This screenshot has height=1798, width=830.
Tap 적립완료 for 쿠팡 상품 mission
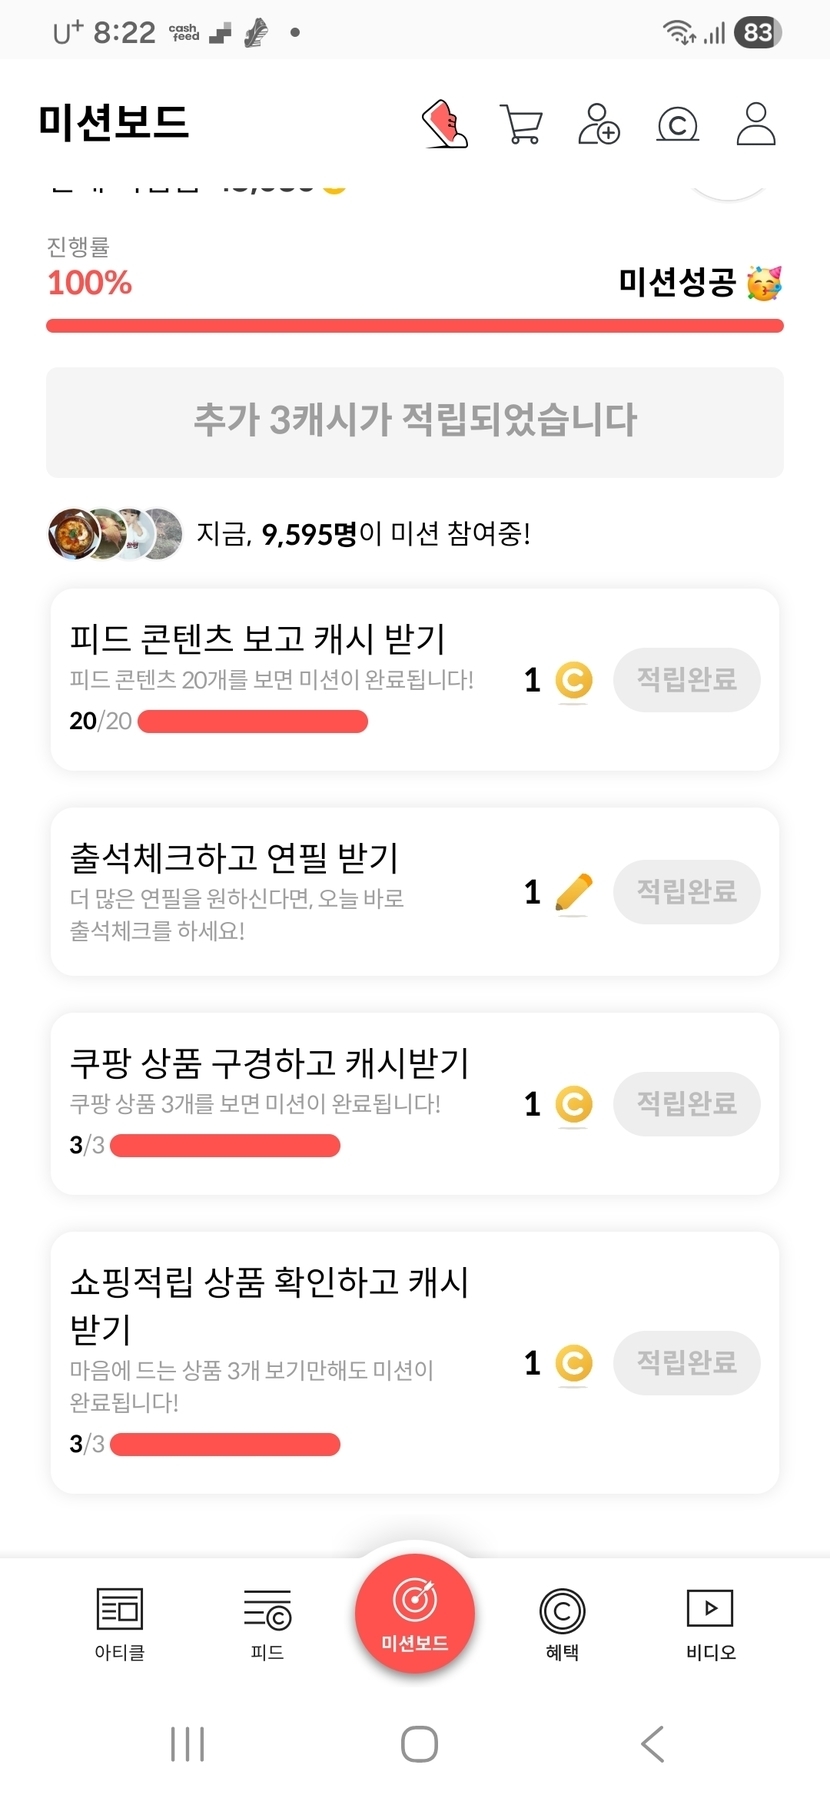tap(687, 1104)
